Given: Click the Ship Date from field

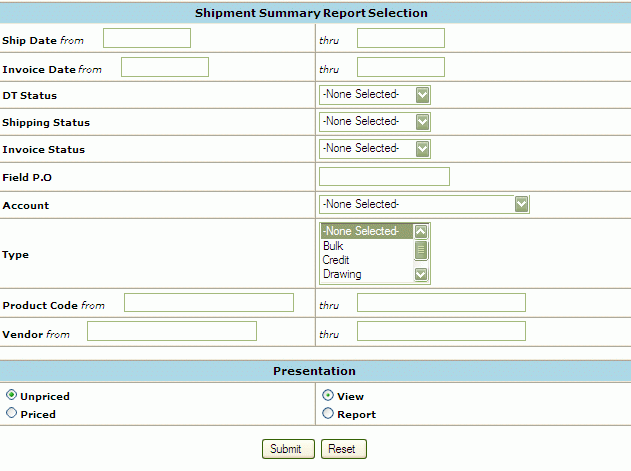Looking at the screenshot, I should [147, 38].
